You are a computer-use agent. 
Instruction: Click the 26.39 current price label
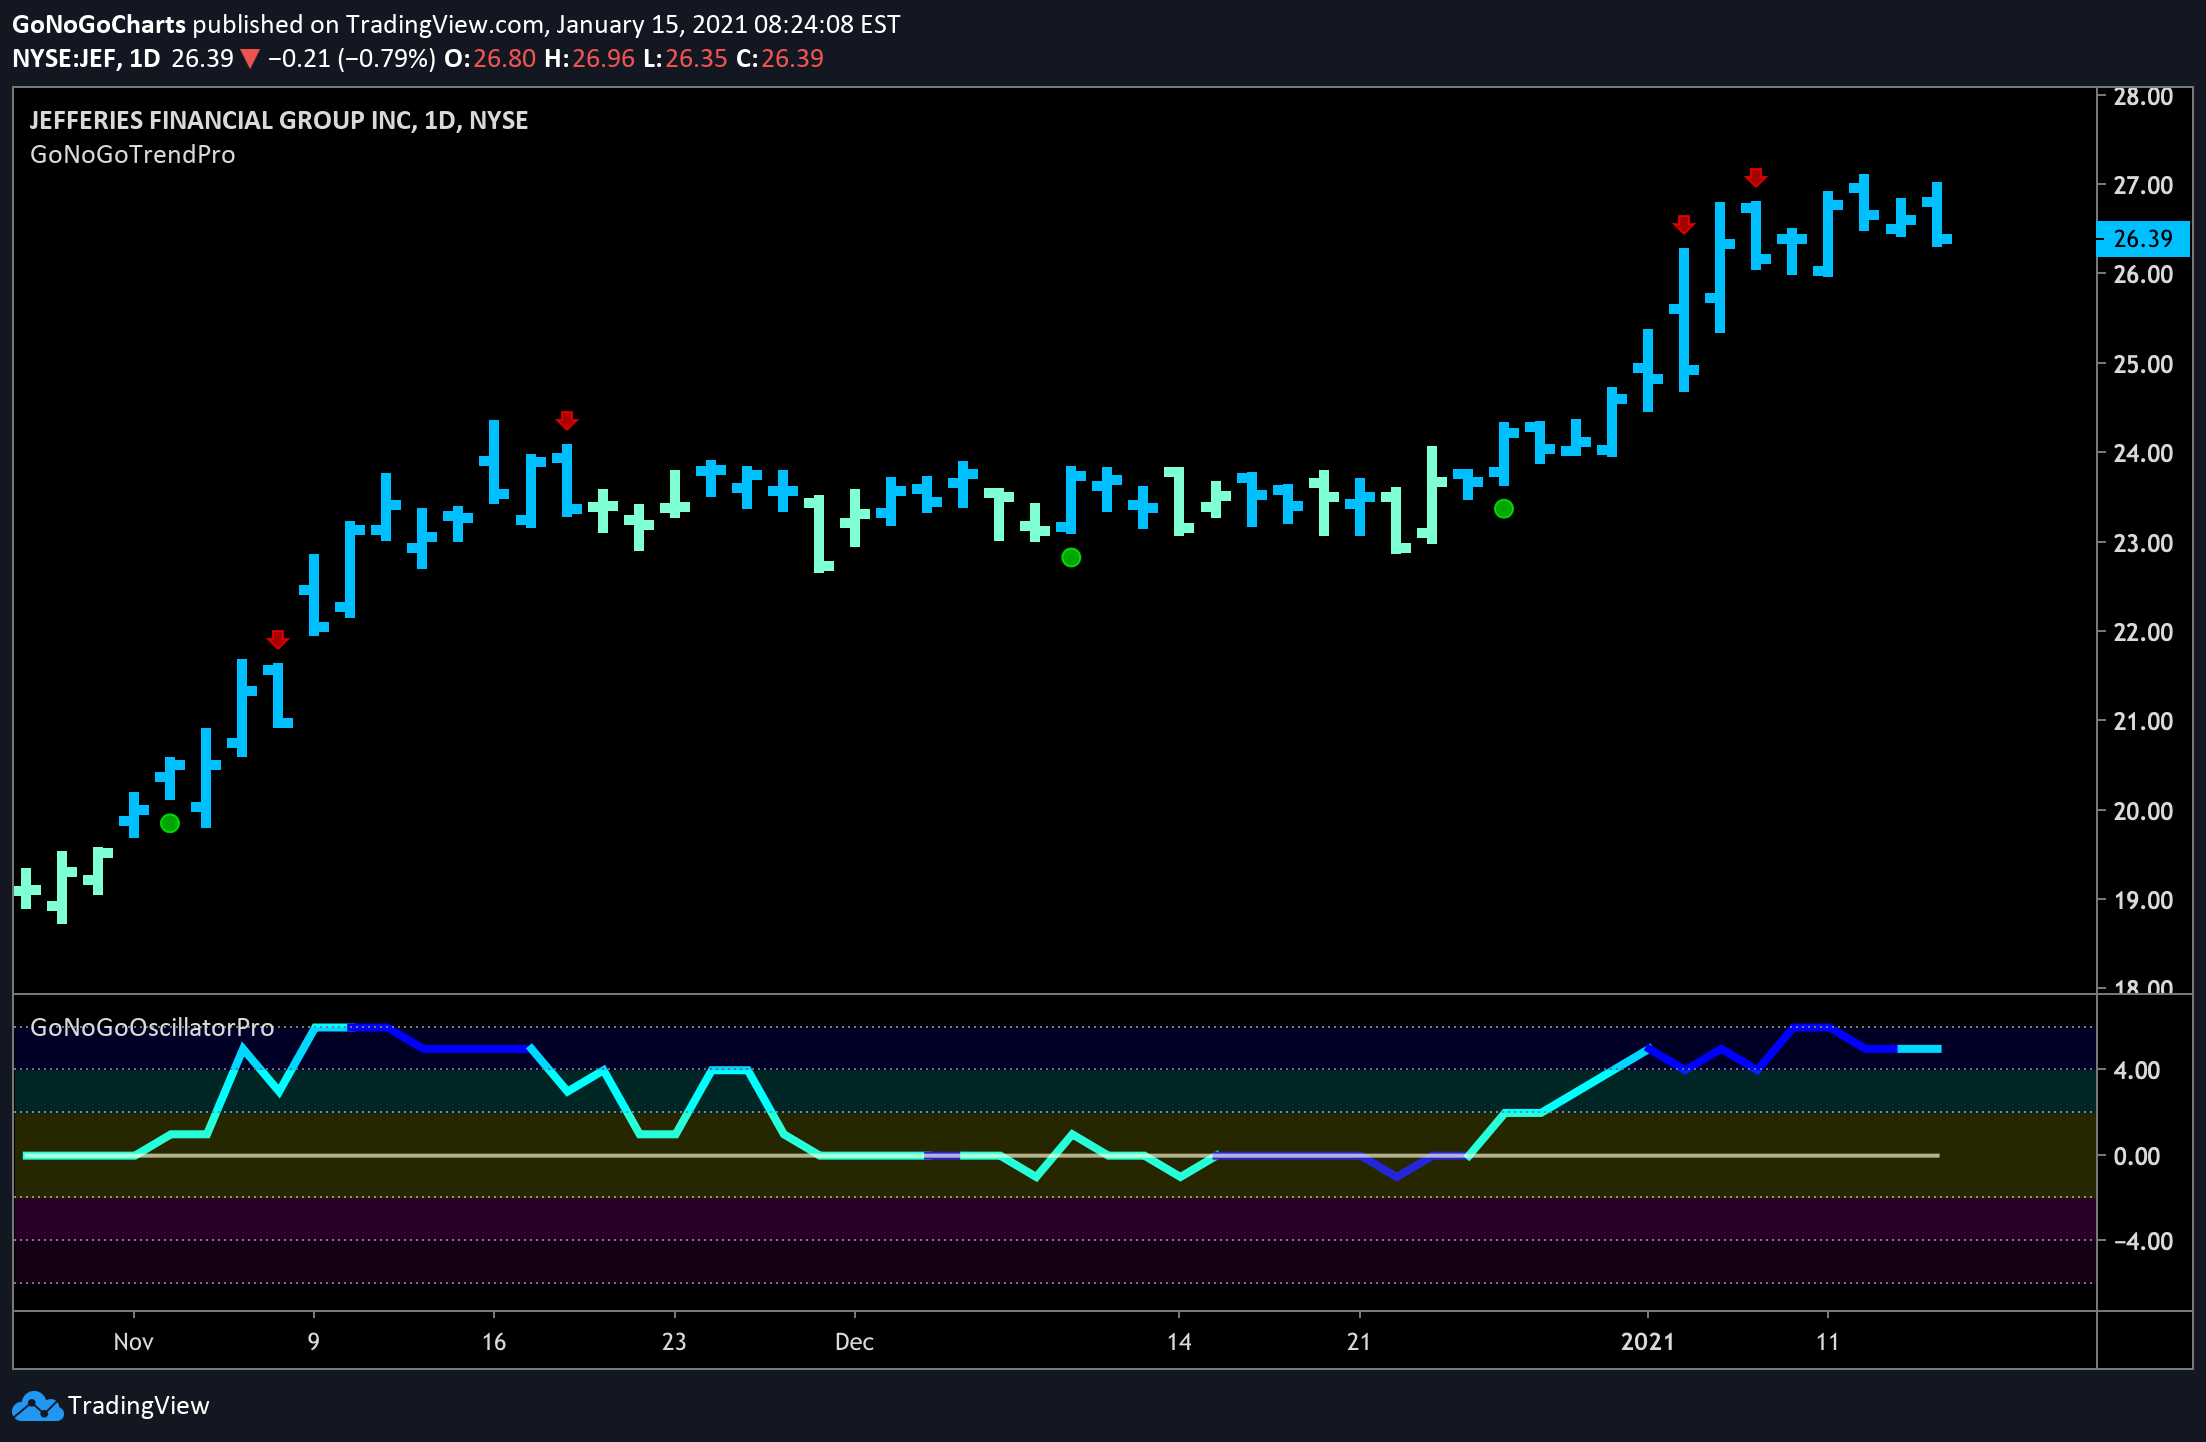[x=2143, y=239]
